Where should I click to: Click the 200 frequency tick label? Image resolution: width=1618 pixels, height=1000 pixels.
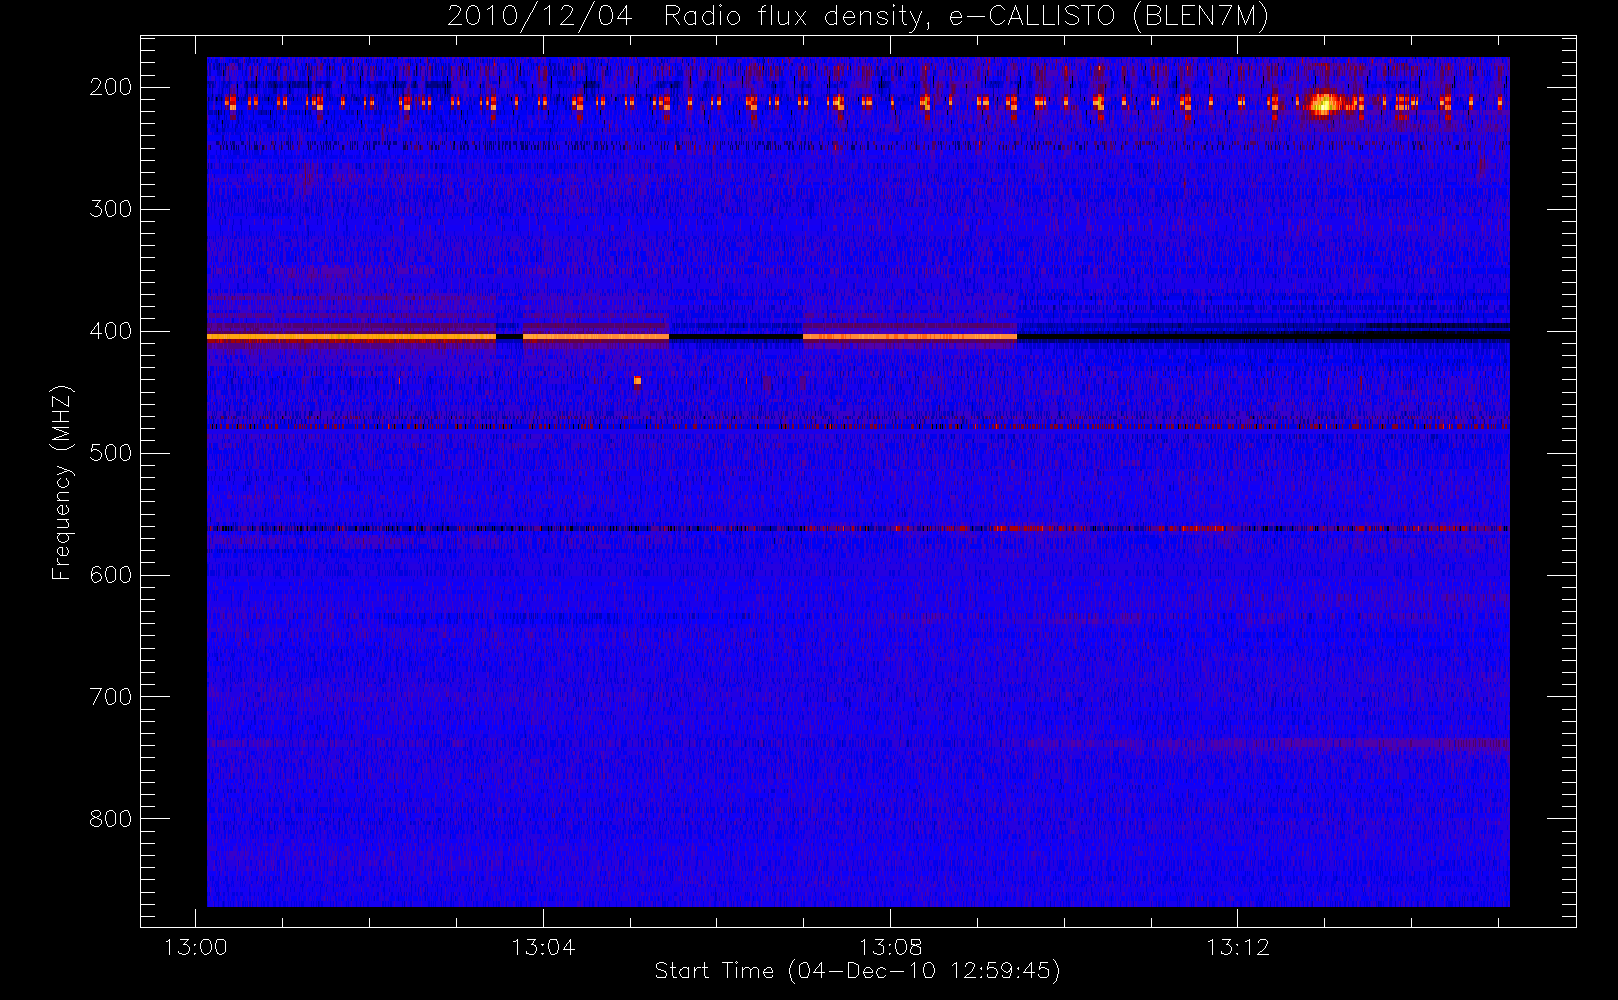pyautogui.click(x=111, y=87)
